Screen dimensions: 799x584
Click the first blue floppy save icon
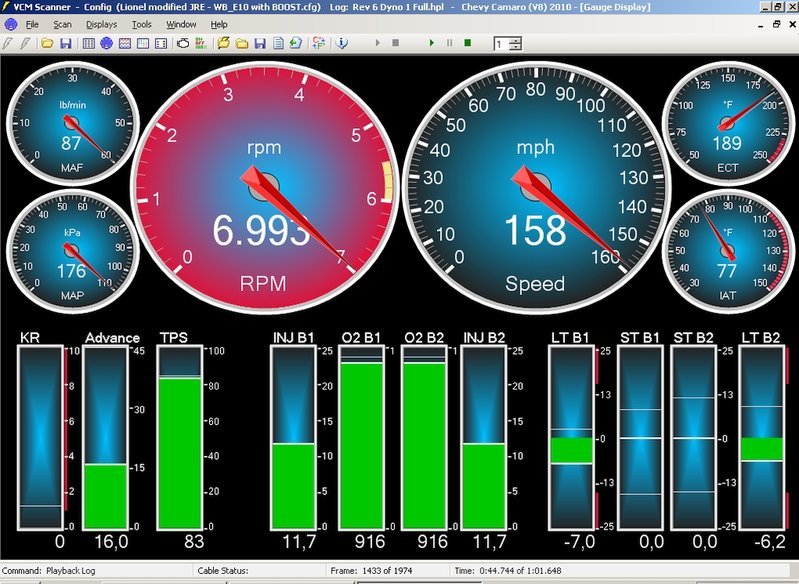pos(66,44)
